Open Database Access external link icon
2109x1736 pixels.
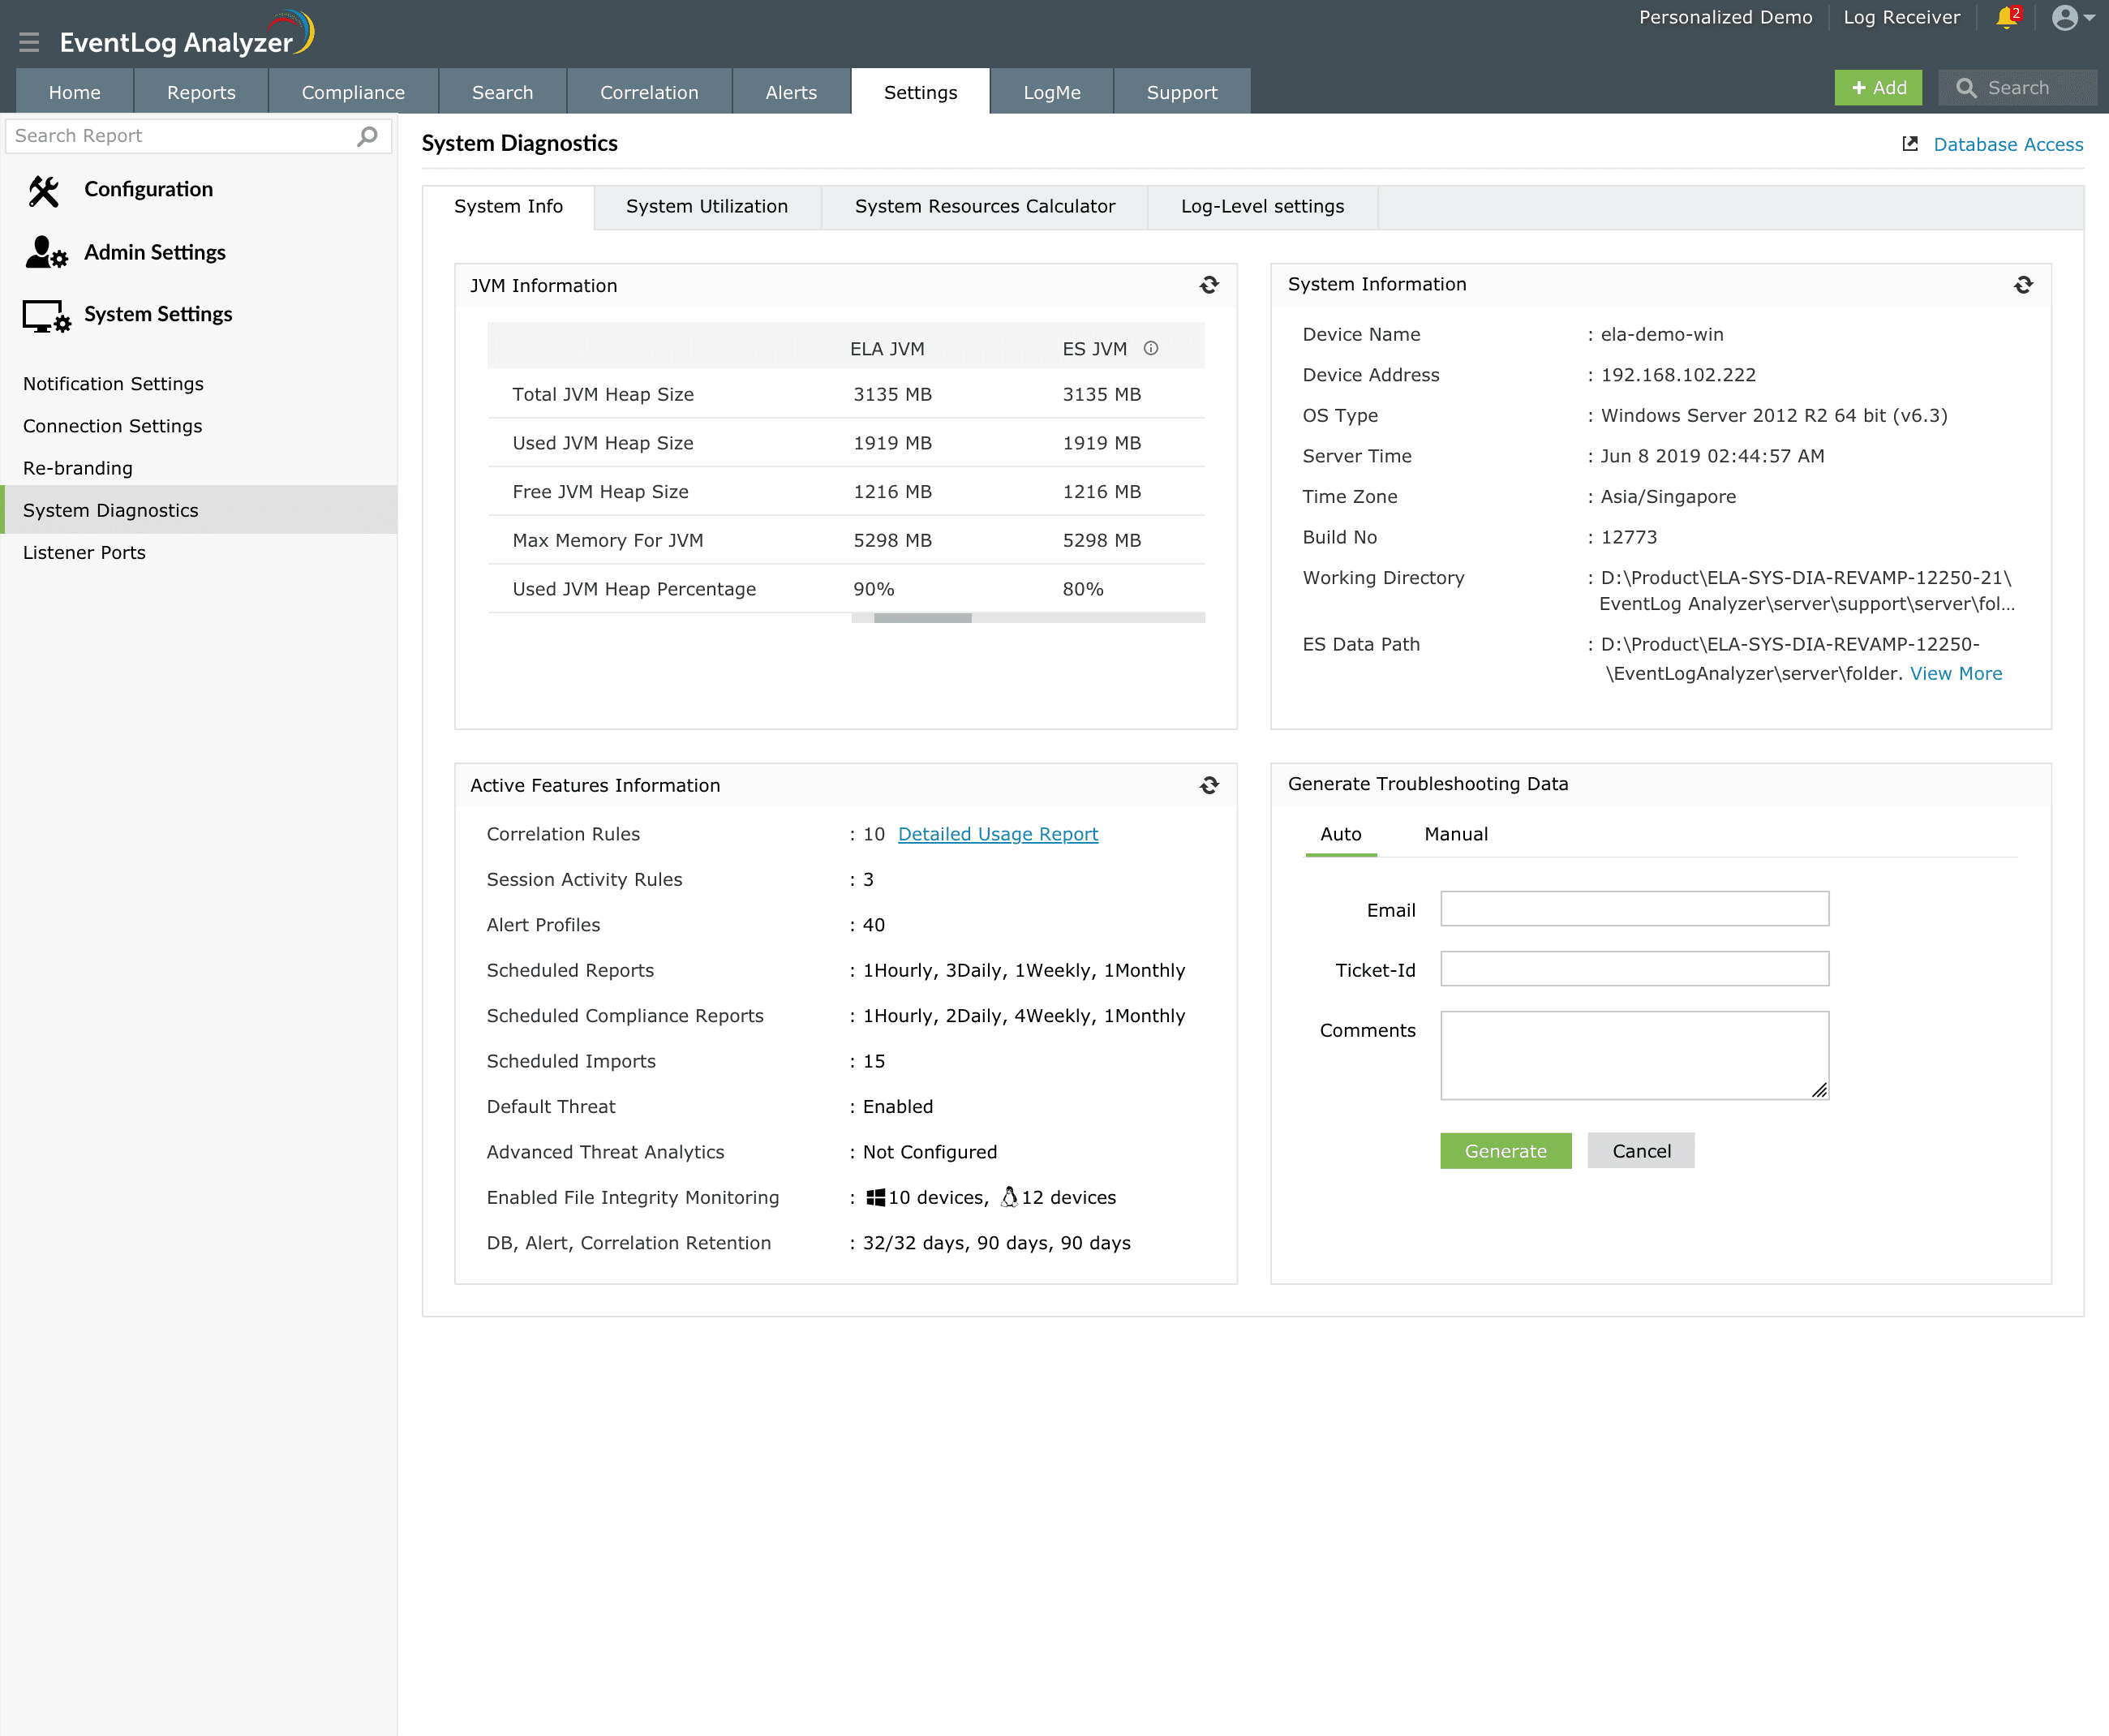1910,144
